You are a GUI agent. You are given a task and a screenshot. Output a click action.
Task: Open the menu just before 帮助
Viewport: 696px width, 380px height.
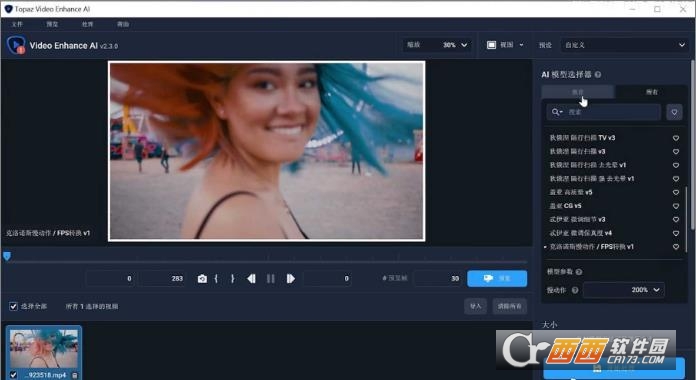point(87,24)
